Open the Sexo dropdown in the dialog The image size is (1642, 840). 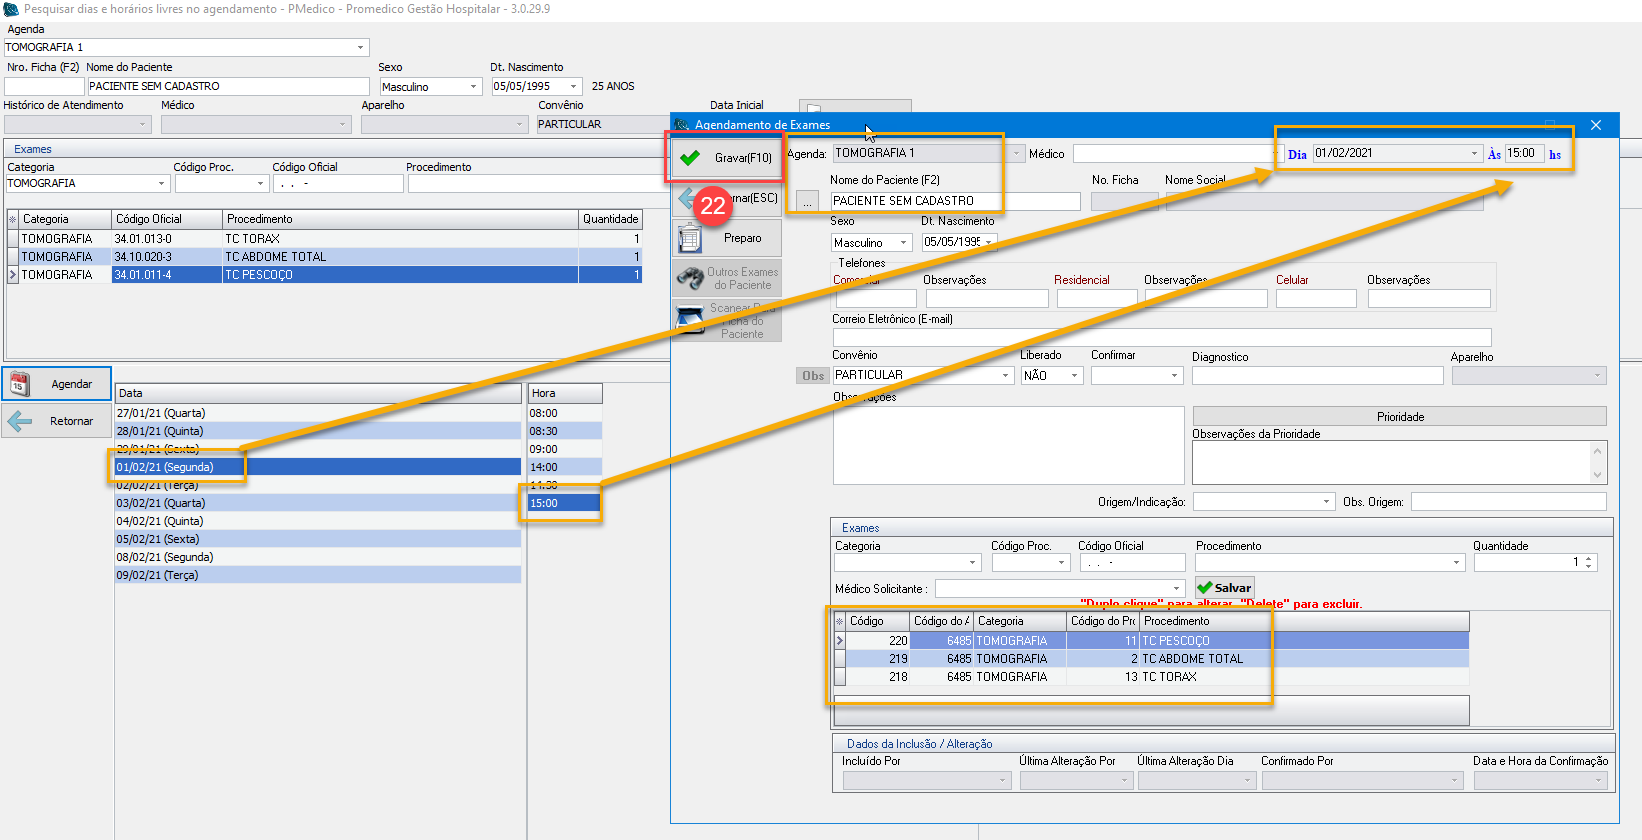tap(904, 243)
